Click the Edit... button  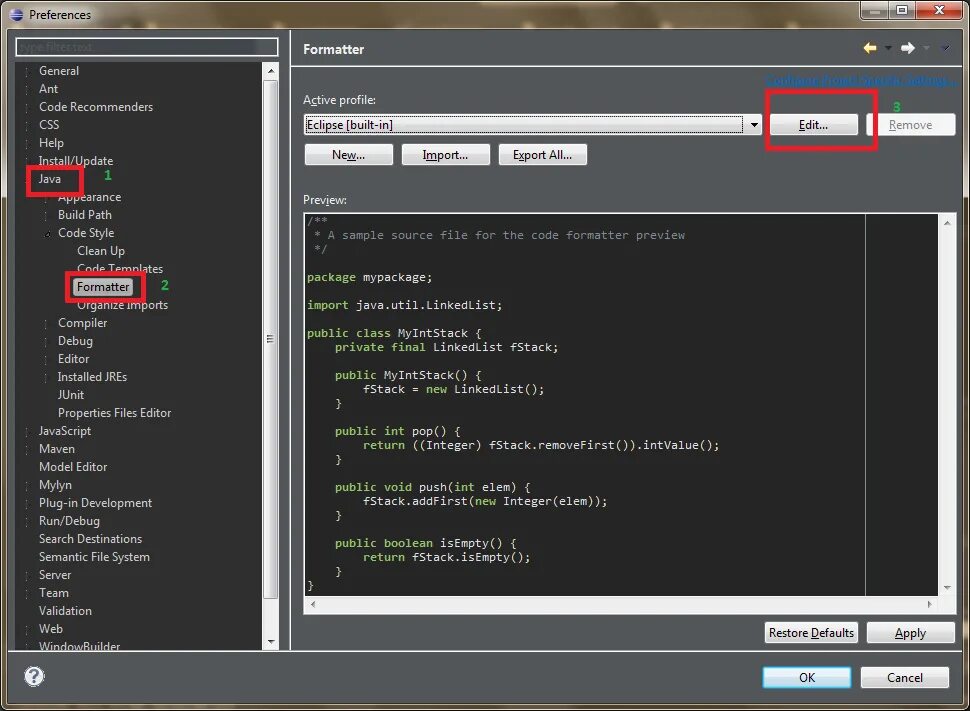pos(813,125)
